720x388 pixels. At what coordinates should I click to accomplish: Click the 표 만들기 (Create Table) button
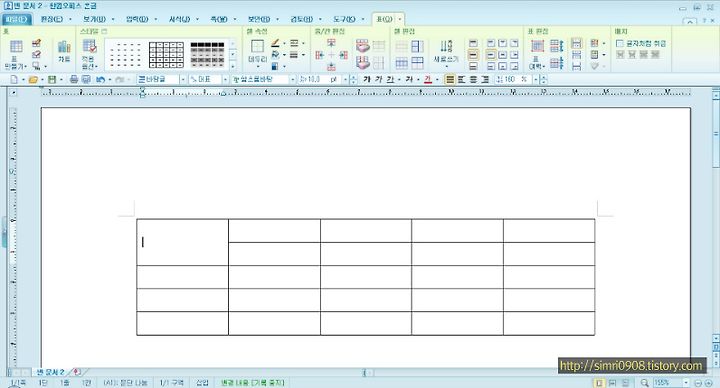[x=16, y=54]
